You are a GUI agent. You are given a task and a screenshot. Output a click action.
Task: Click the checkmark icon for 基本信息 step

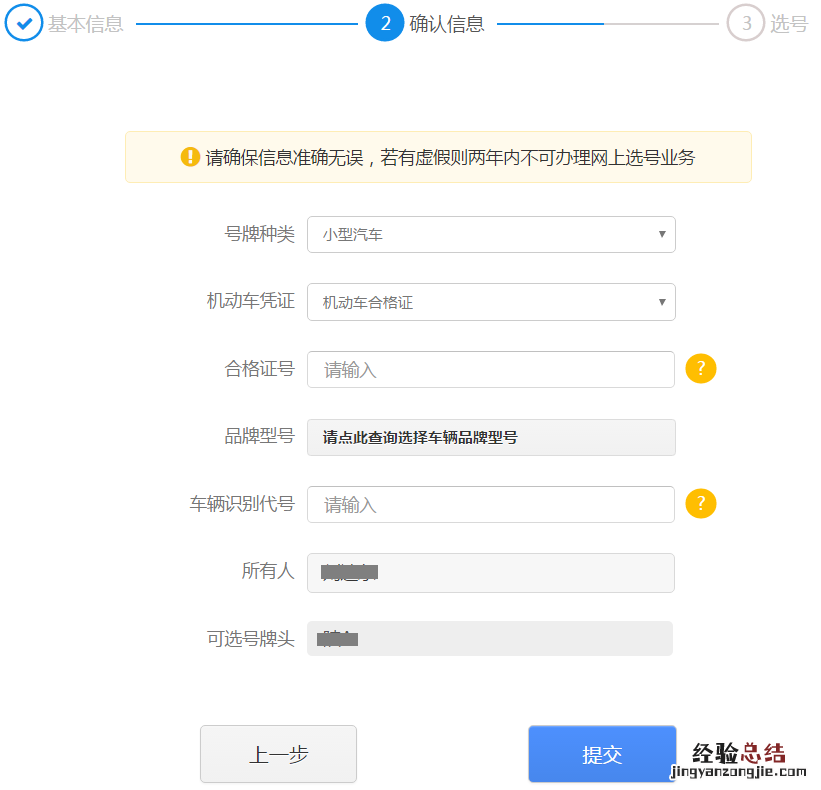pos(23,23)
